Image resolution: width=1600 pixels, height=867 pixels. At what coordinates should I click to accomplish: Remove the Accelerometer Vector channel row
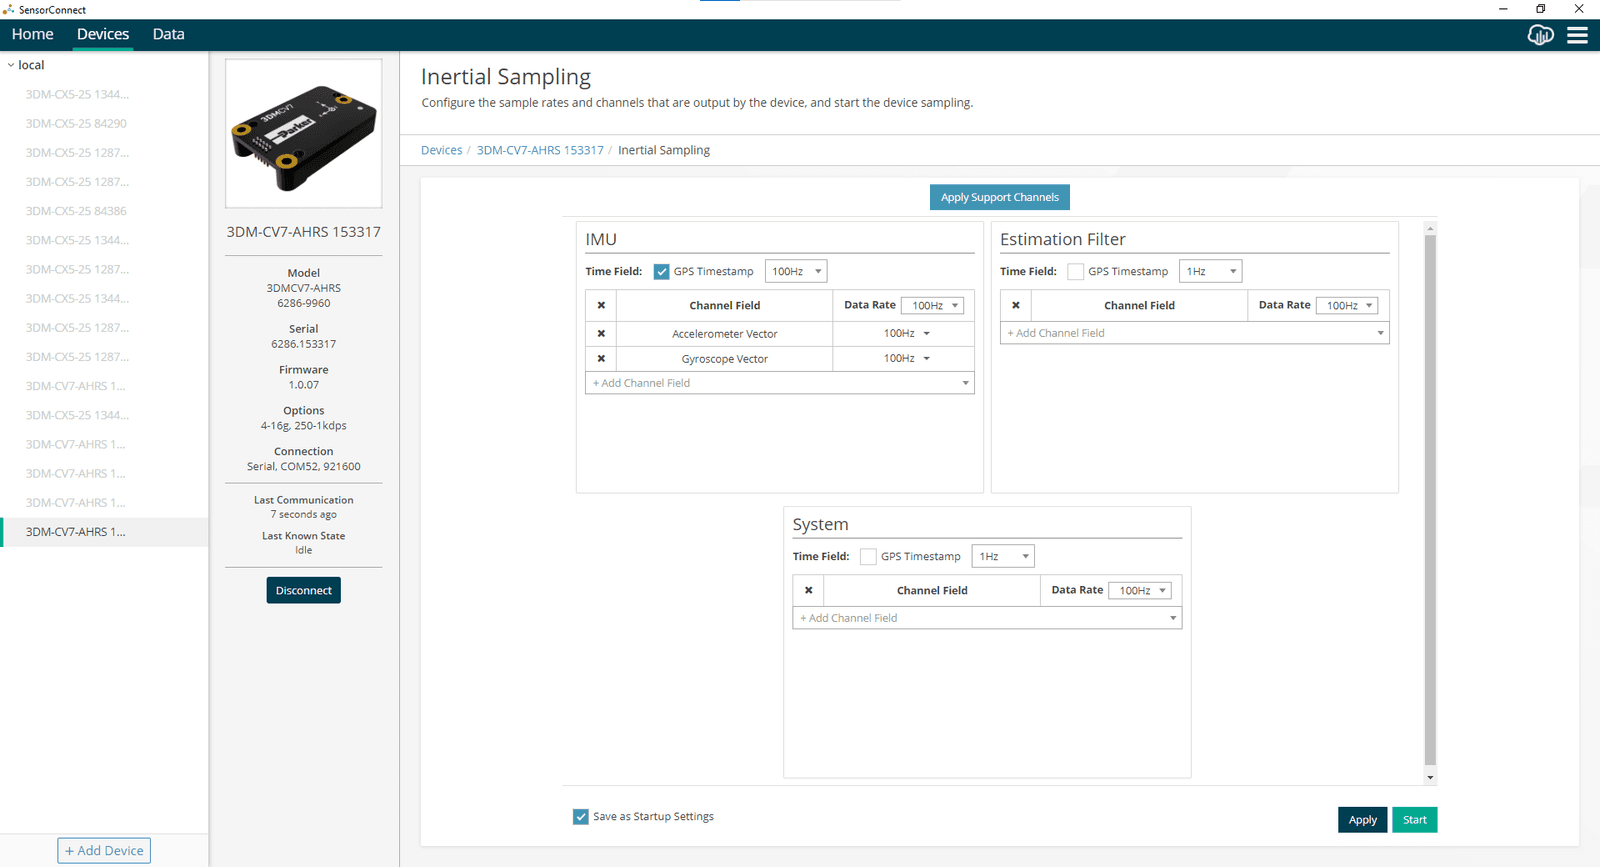point(601,333)
